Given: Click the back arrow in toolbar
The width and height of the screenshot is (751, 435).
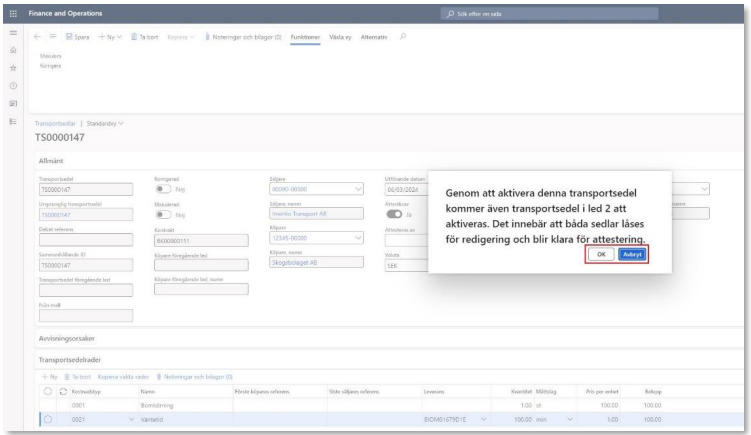Looking at the screenshot, I should click(37, 37).
